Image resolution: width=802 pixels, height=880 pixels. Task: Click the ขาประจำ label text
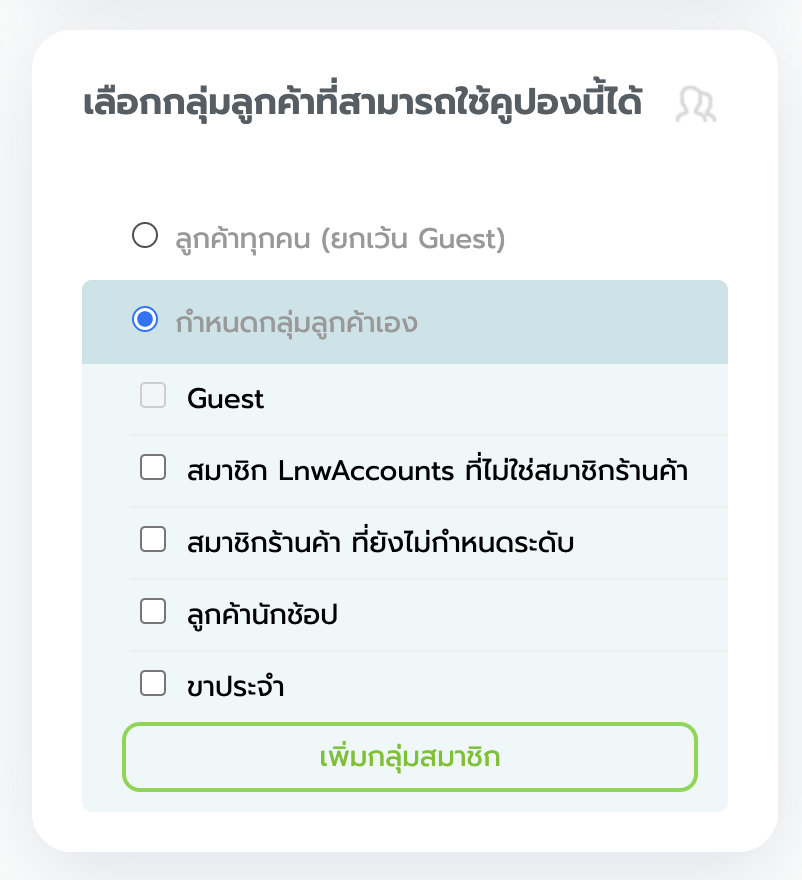coord(235,687)
